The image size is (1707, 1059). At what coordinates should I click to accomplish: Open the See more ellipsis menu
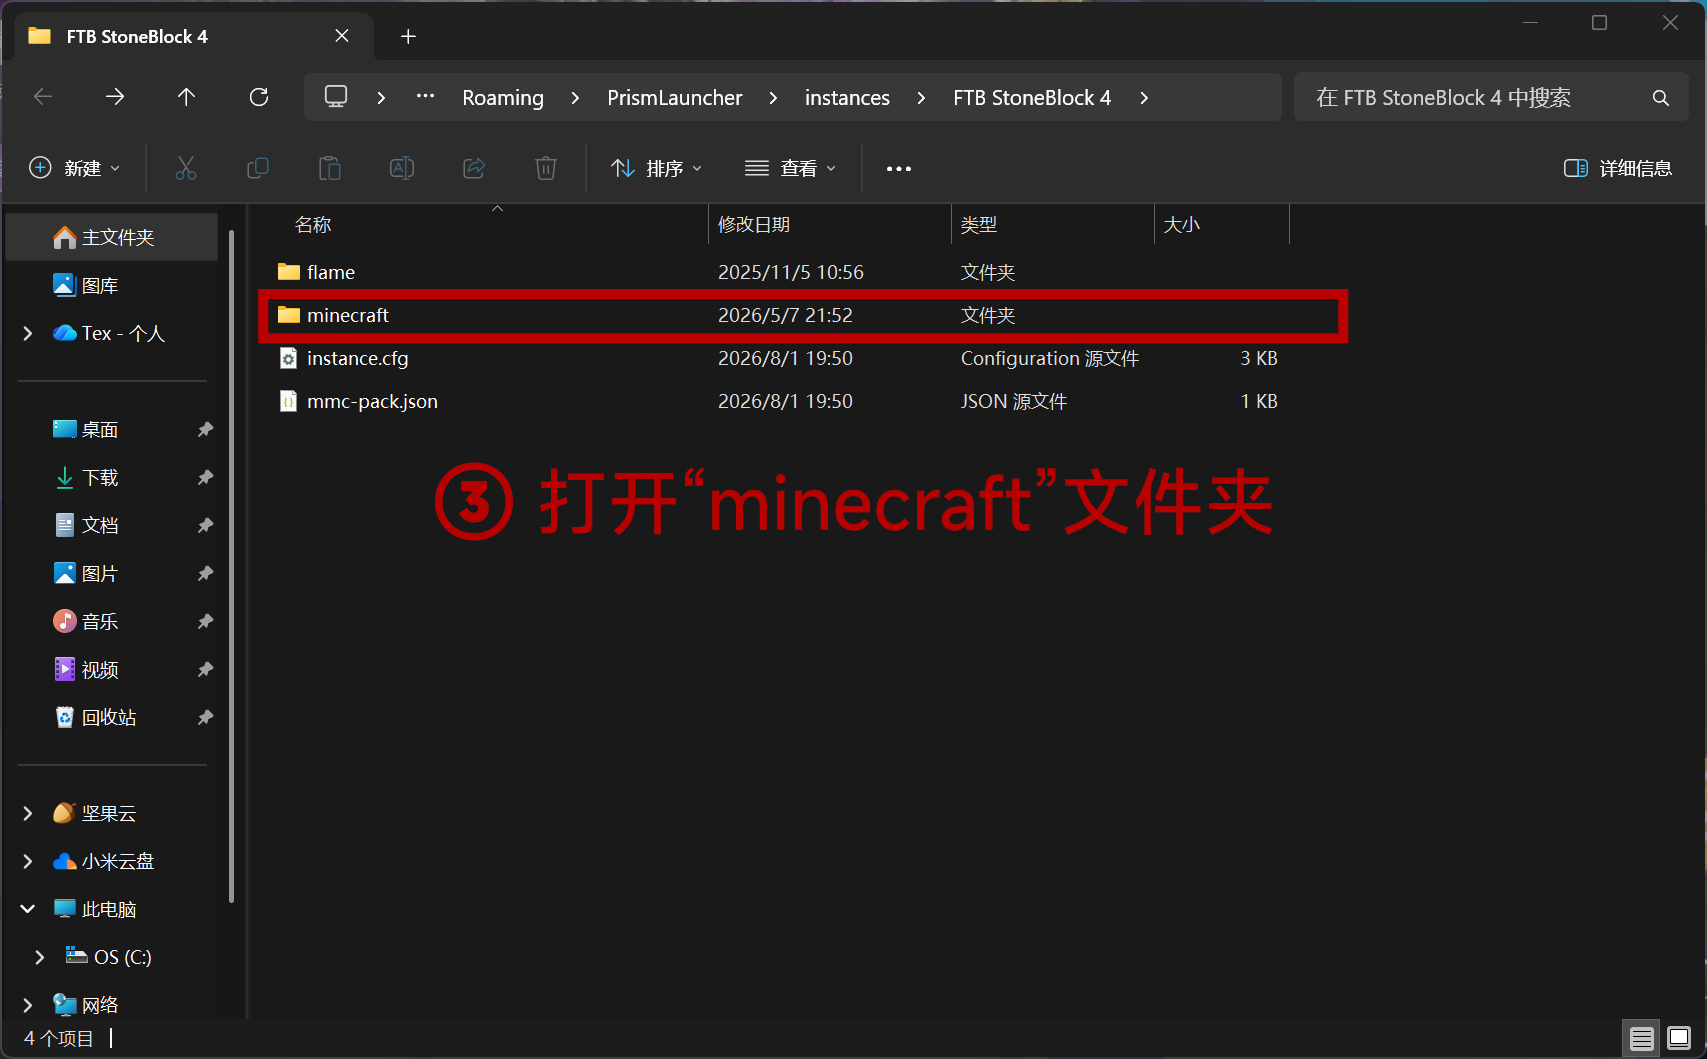(899, 169)
